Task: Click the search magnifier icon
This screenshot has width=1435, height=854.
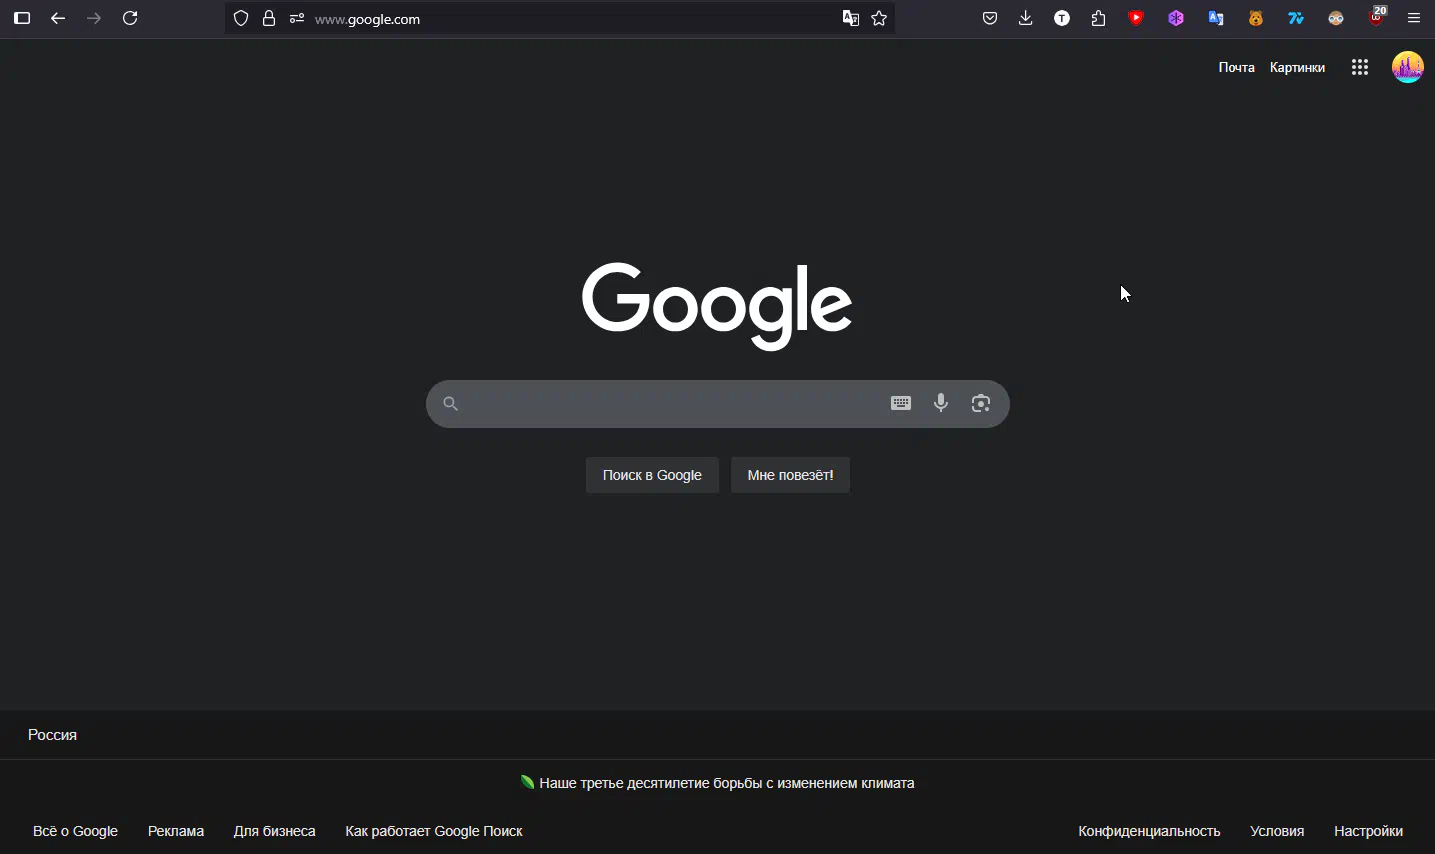Action: 450,404
